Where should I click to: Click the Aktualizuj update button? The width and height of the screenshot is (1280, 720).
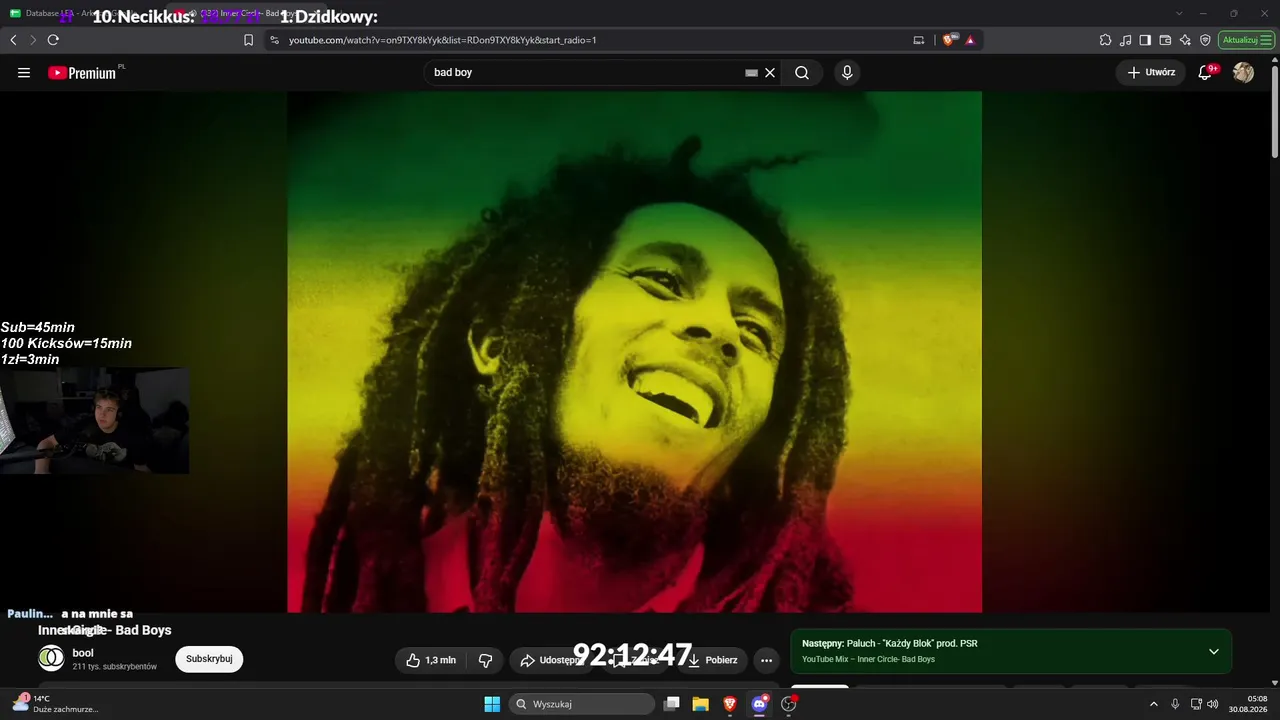1246,40
